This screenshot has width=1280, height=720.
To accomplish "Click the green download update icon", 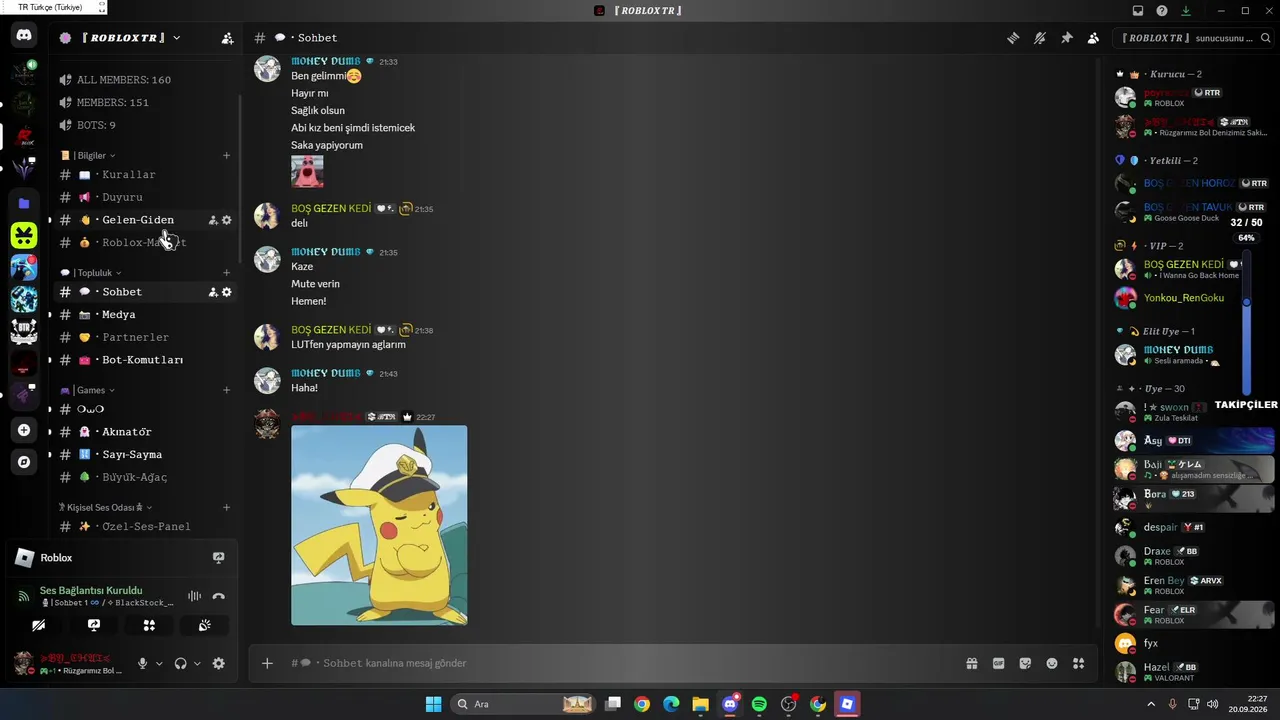I will [x=1186, y=11].
